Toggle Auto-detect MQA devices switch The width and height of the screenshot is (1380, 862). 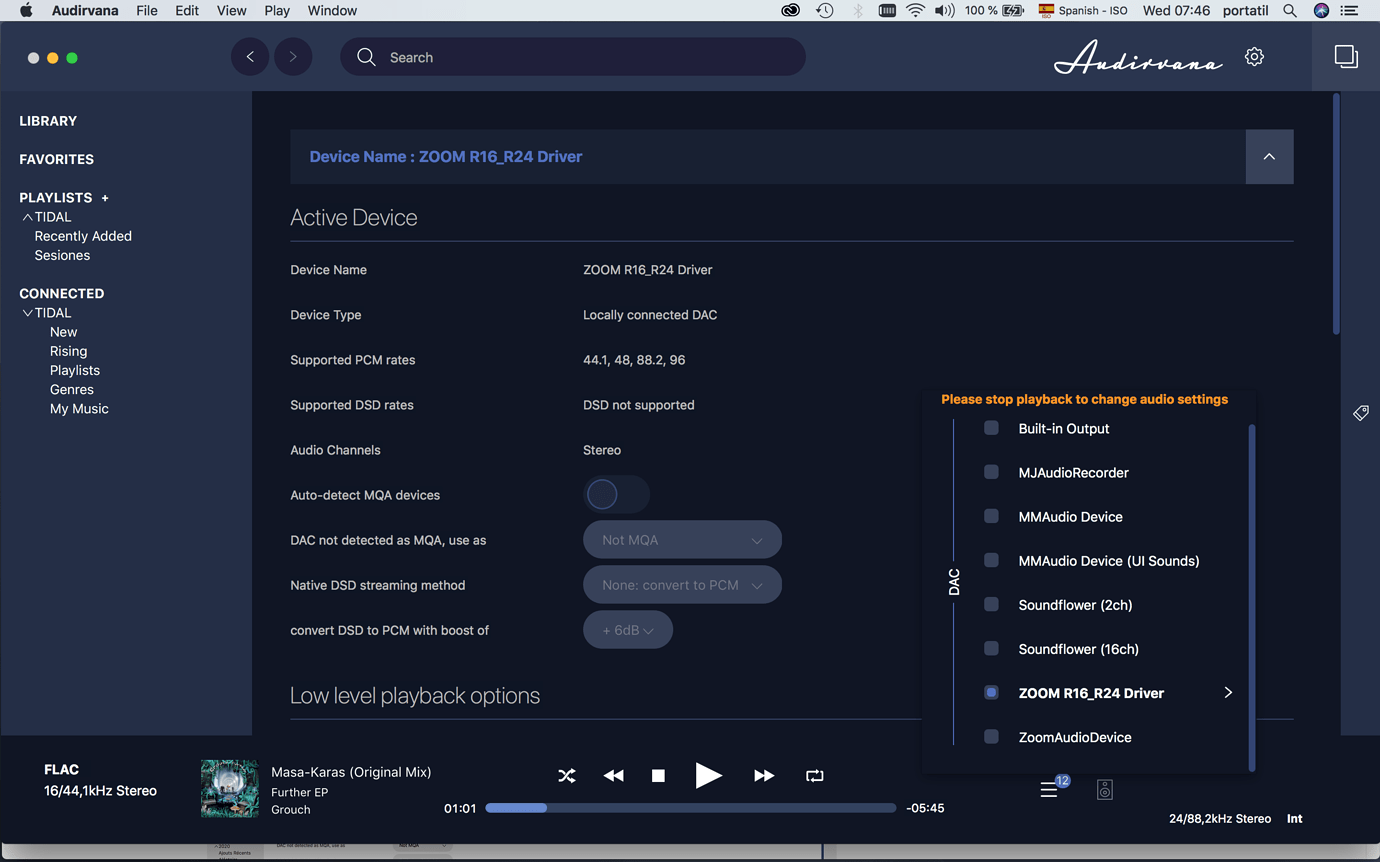click(616, 494)
